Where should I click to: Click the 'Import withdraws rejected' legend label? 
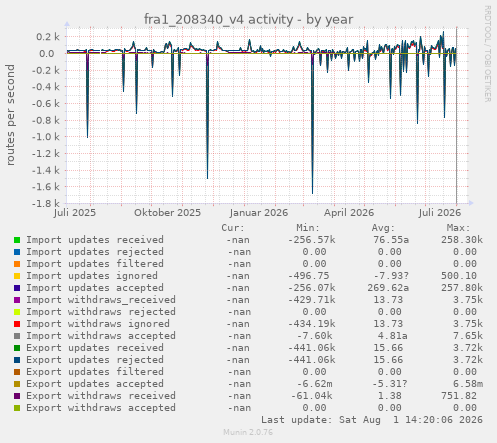point(101,312)
